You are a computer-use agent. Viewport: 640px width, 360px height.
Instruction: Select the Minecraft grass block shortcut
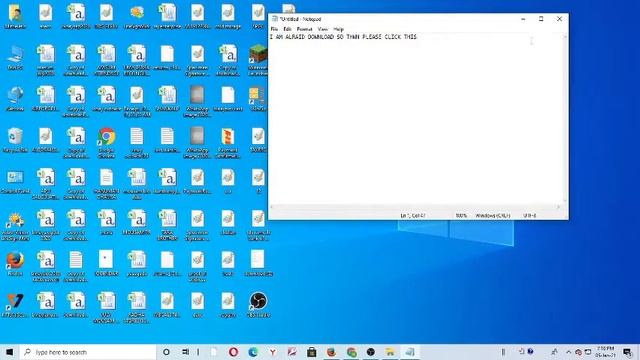[258, 59]
